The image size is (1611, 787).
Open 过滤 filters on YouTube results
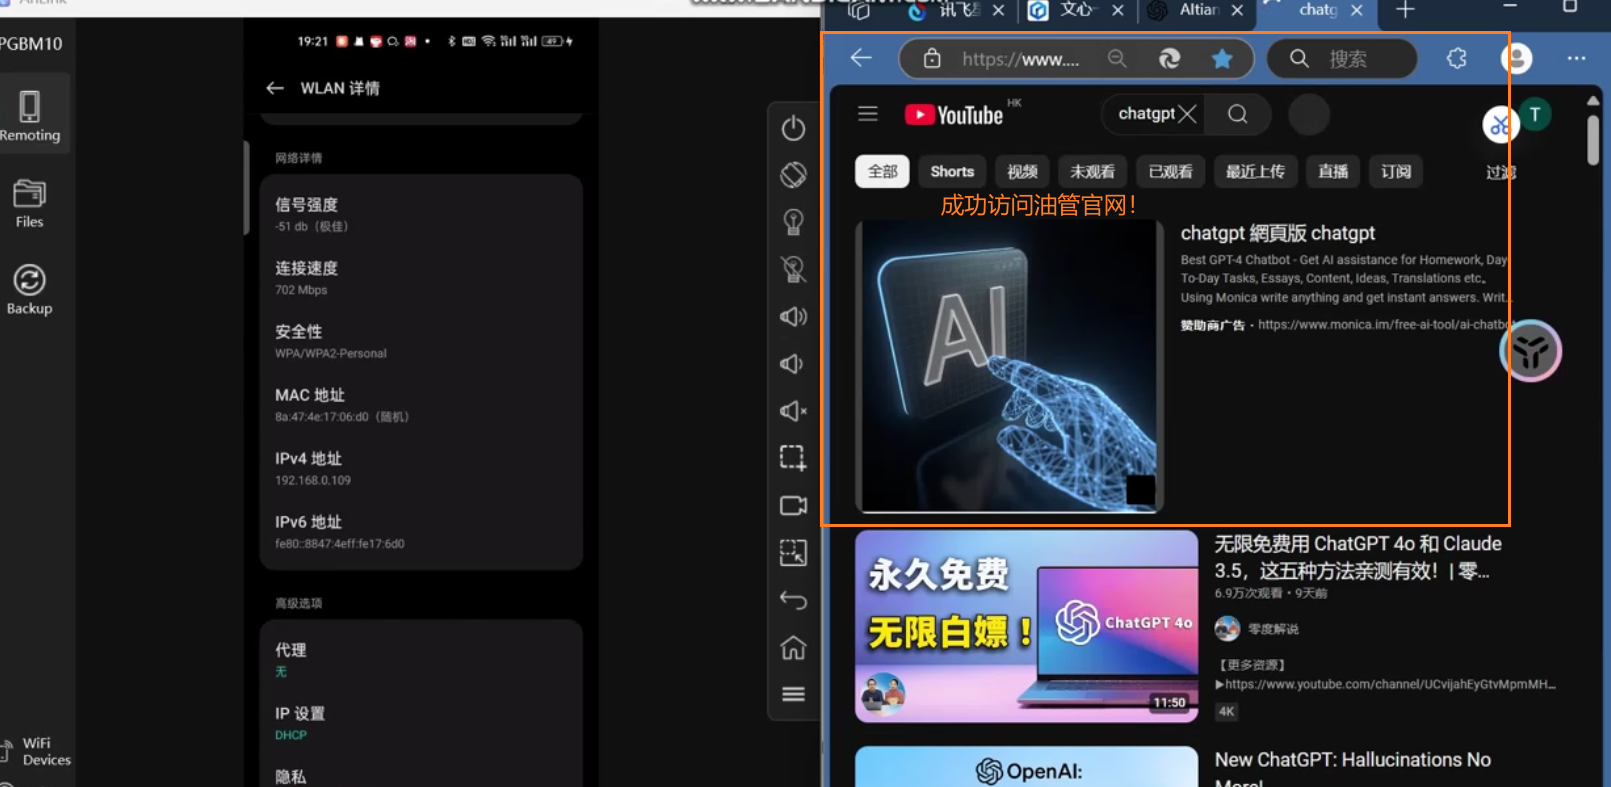click(x=1500, y=172)
